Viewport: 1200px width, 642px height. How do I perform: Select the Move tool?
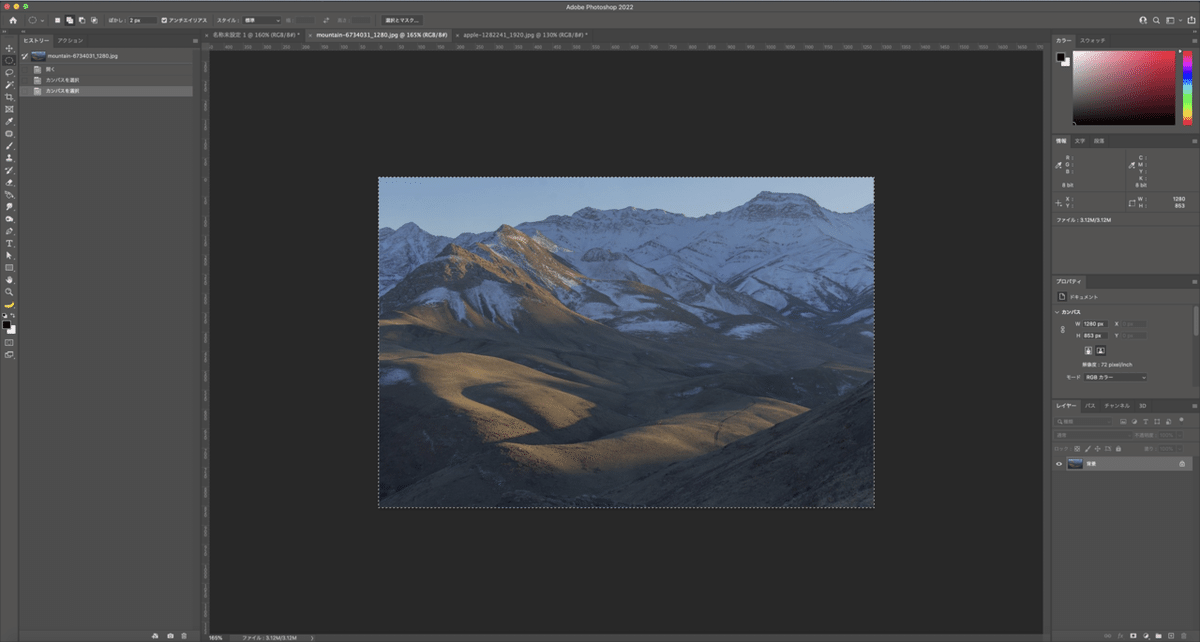(9, 48)
